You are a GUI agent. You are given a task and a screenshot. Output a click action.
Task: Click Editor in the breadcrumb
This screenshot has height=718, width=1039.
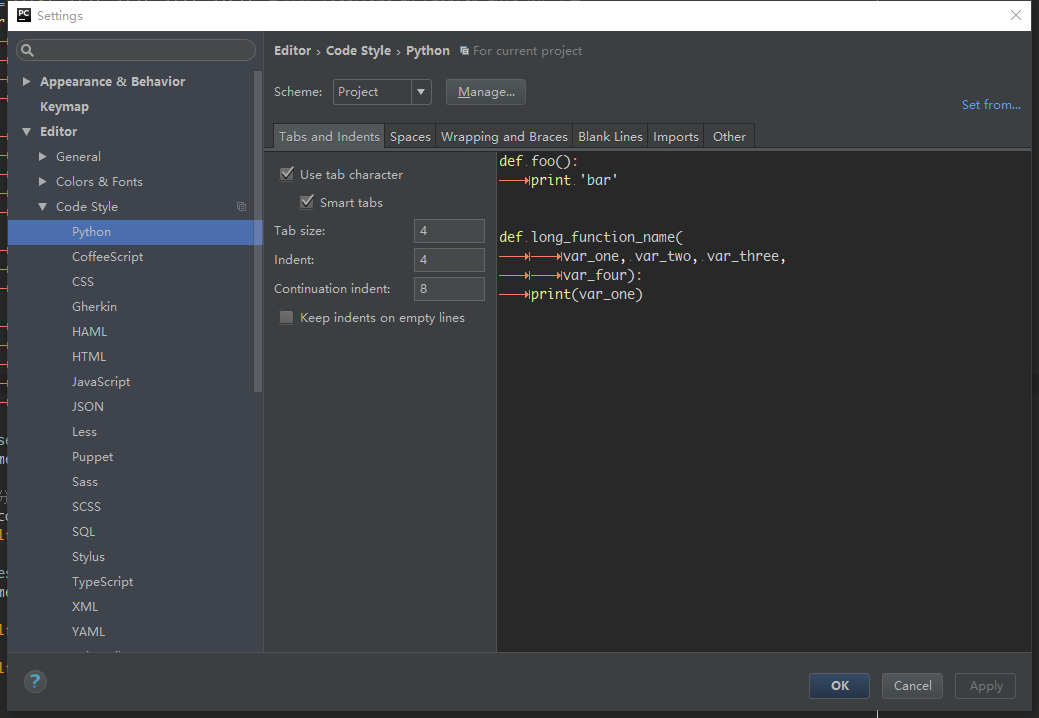pyautogui.click(x=292, y=51)
